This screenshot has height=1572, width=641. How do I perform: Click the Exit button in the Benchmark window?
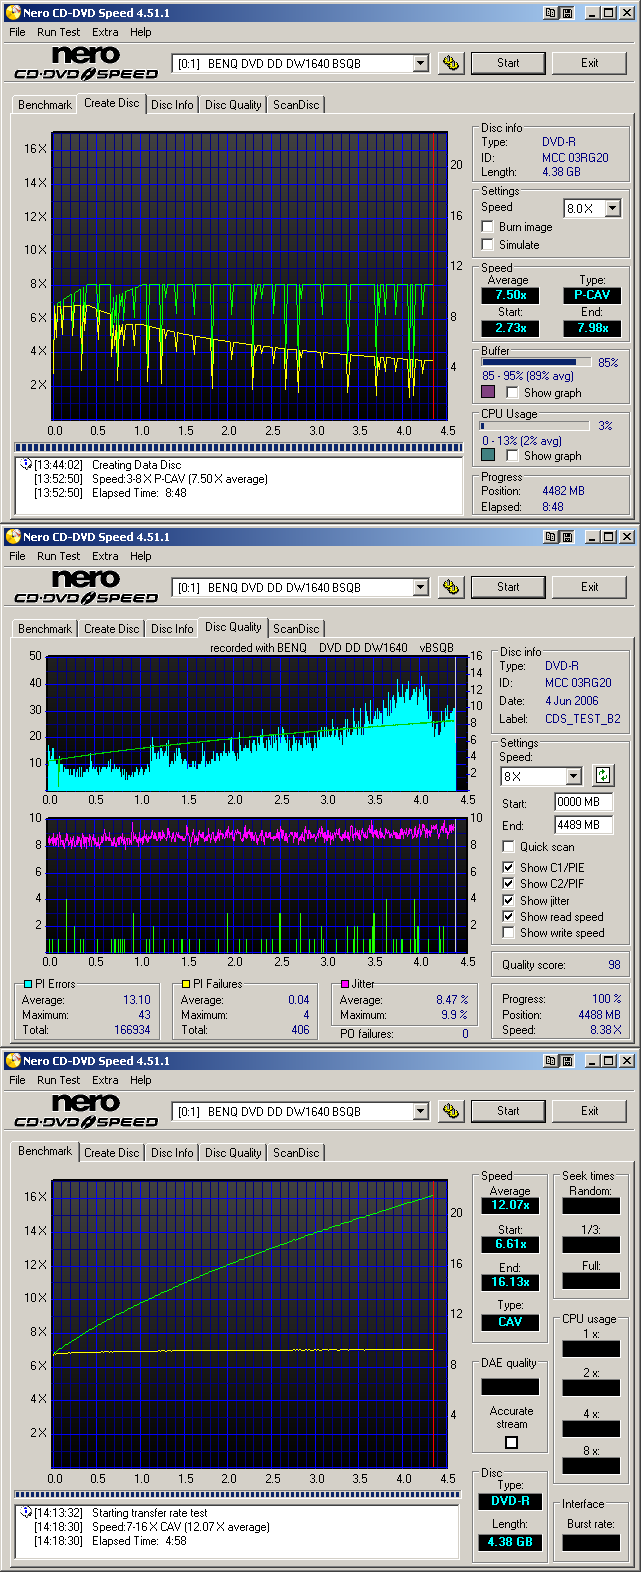pos(590,1111)
